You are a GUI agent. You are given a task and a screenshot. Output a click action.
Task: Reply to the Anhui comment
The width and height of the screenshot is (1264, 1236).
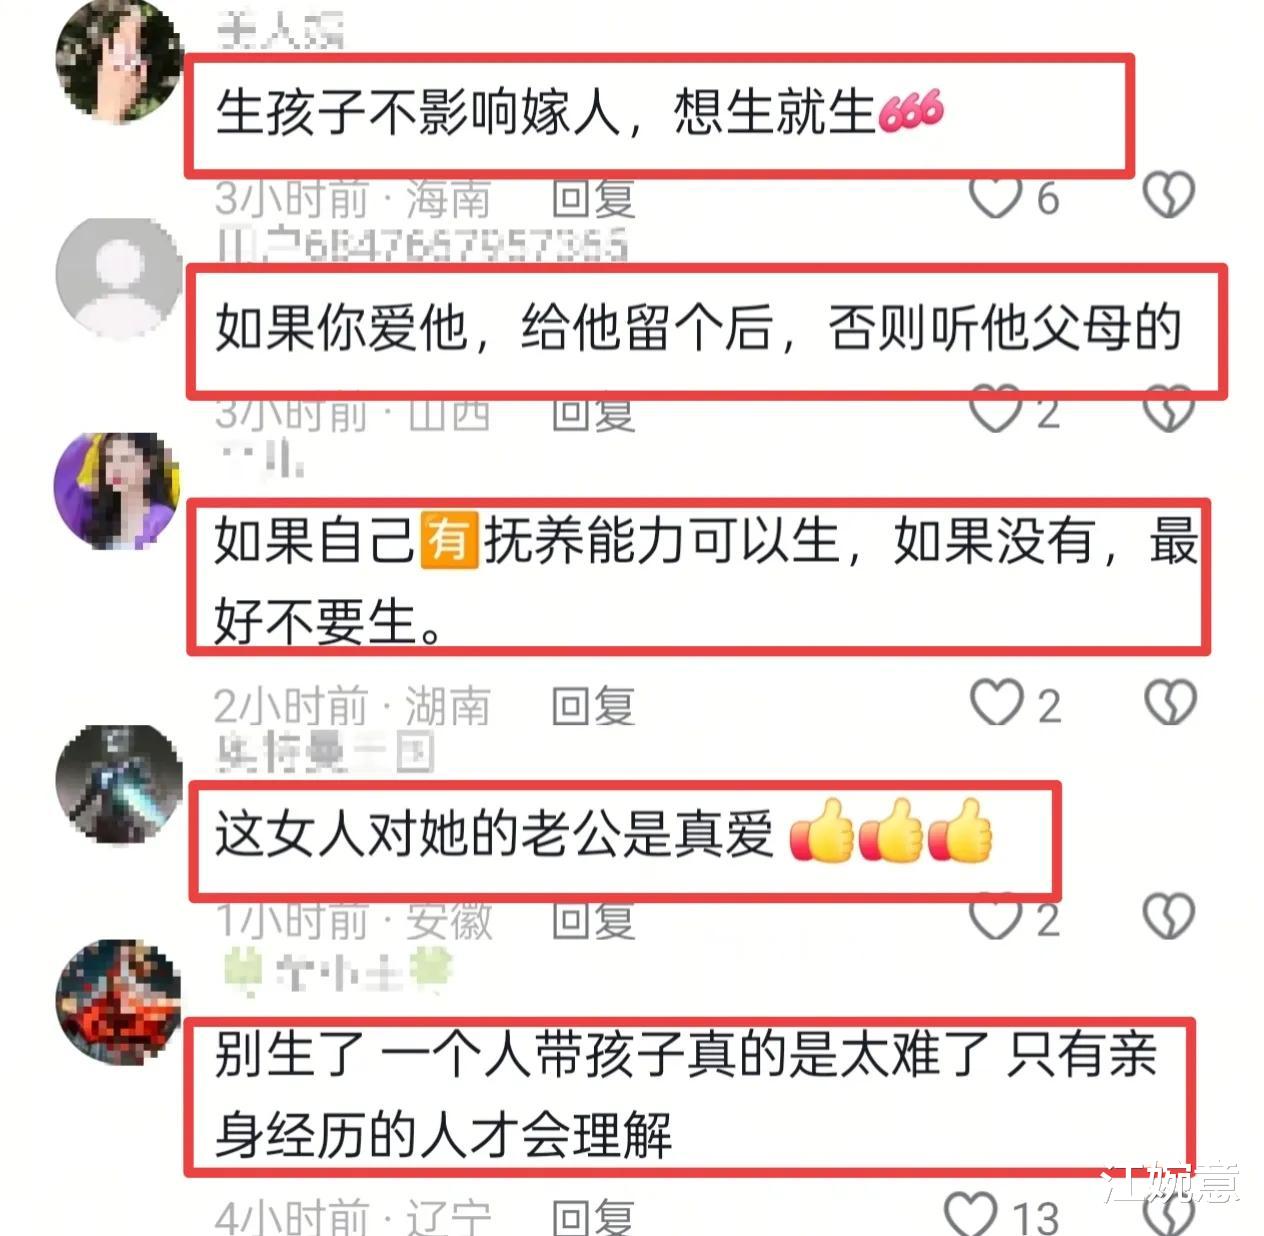(594, 920)
